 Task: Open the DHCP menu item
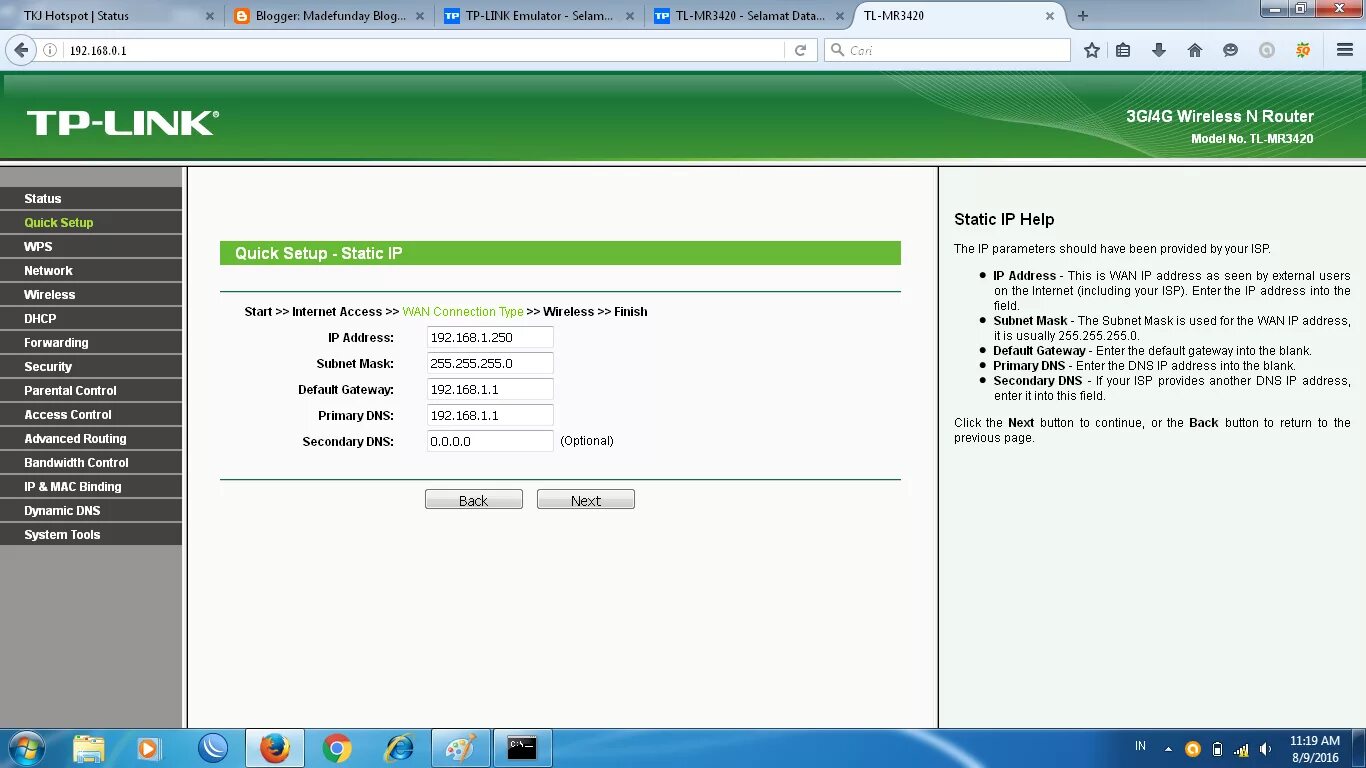91,319
